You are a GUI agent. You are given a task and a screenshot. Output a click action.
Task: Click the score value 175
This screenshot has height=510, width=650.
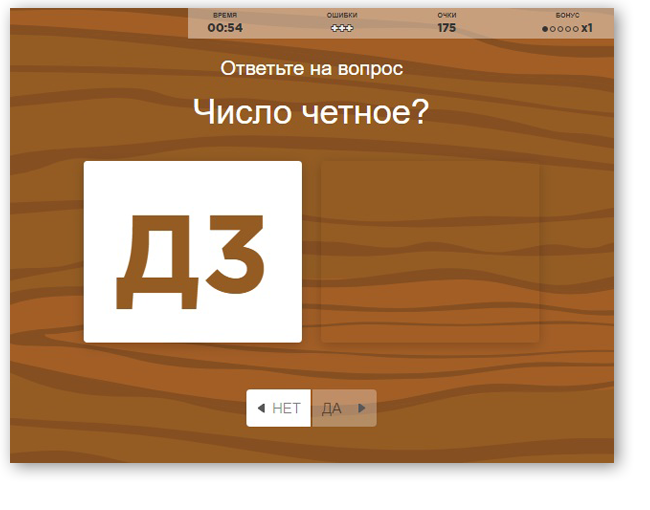[x=446, y=28]
